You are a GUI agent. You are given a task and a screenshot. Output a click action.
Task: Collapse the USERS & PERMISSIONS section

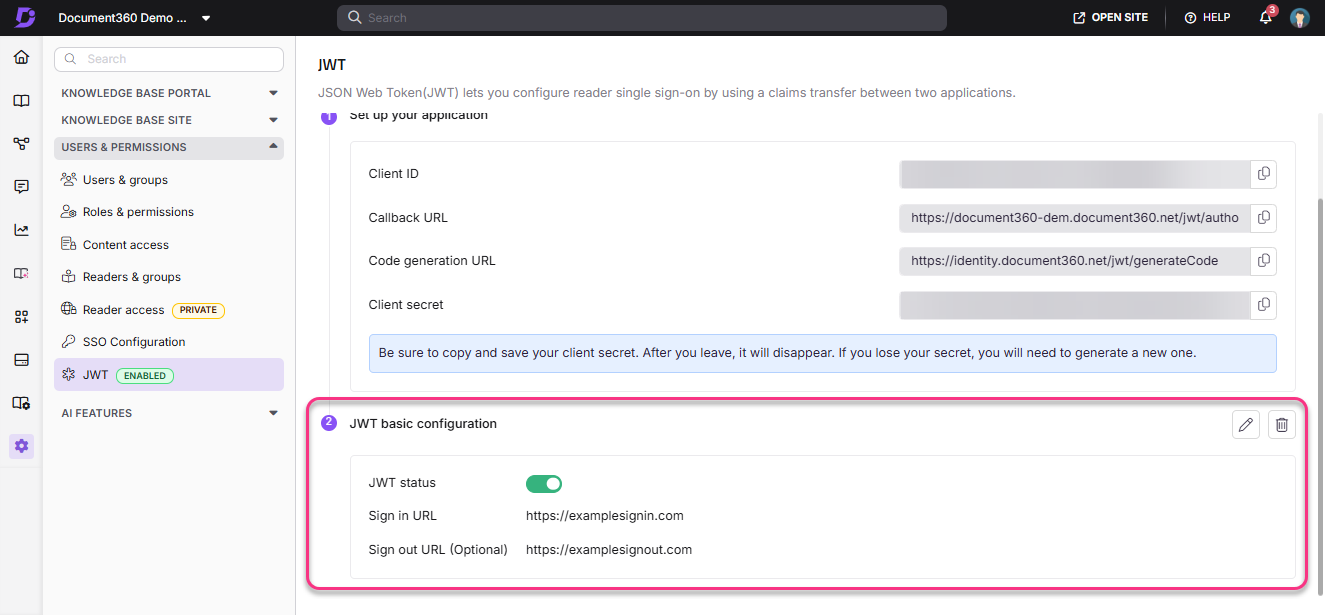click(x=272, y=147)
